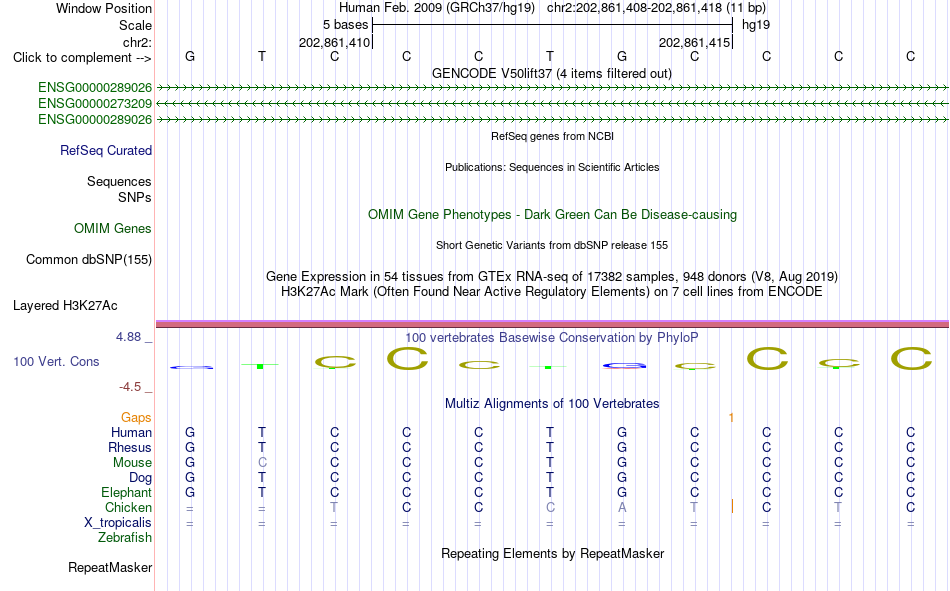Screen dimensions: 950x591
Task: Click the ENSG00000273209 gene label
Action: point(95,104)
